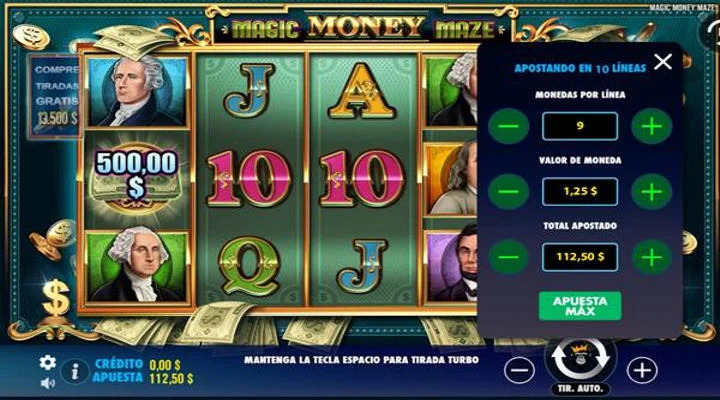Close the bet settings panel
This screenshot has height=400, width=720.
(x=663, y=61)
